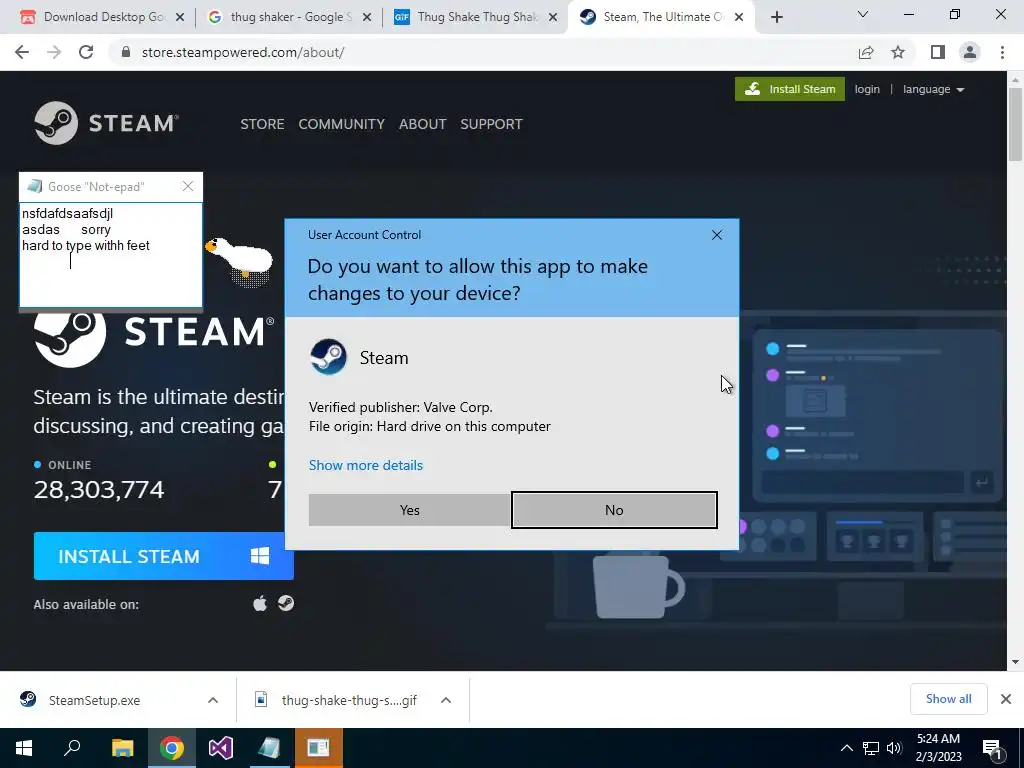
Task: Reload the Steam page
Action: 86,52
